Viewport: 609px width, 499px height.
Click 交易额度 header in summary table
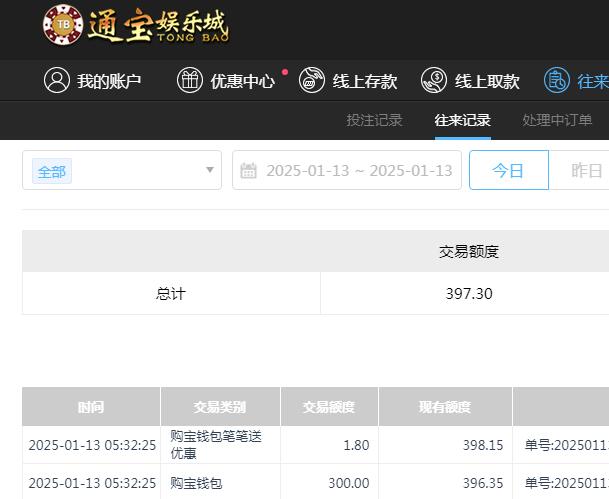point(469,252)
